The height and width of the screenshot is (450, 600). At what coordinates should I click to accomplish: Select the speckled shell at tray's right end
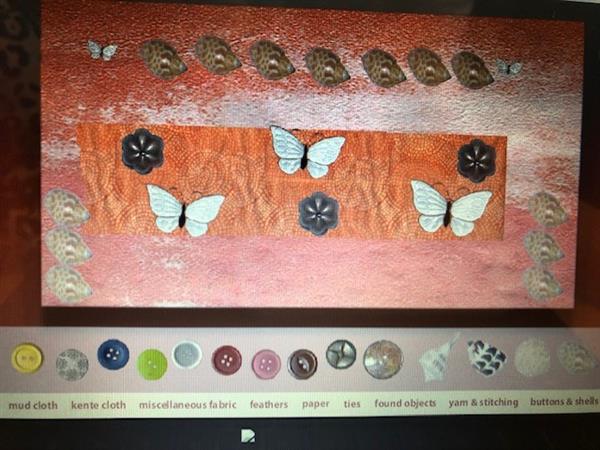click(577, 358)
